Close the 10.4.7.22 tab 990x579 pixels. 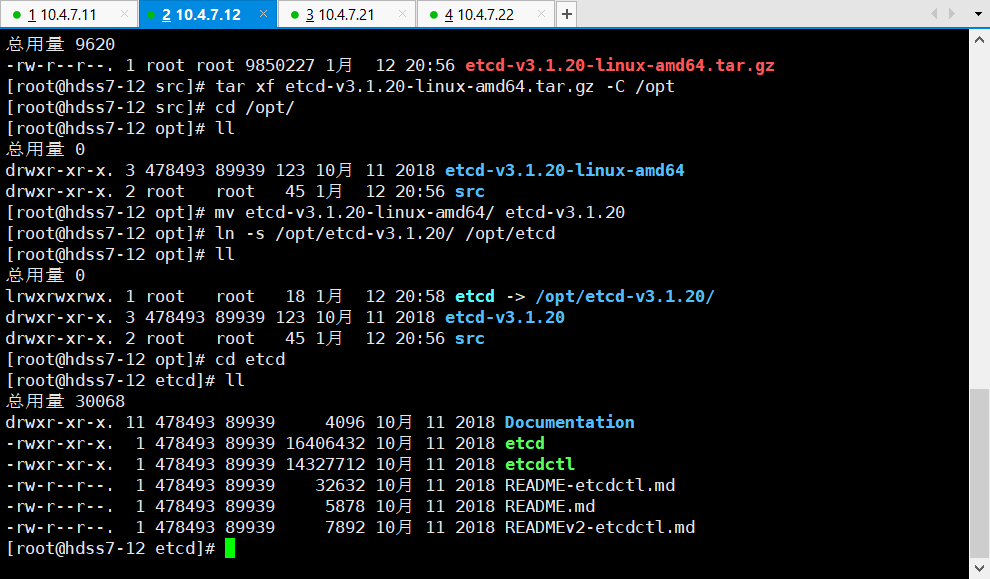(543, 14)
